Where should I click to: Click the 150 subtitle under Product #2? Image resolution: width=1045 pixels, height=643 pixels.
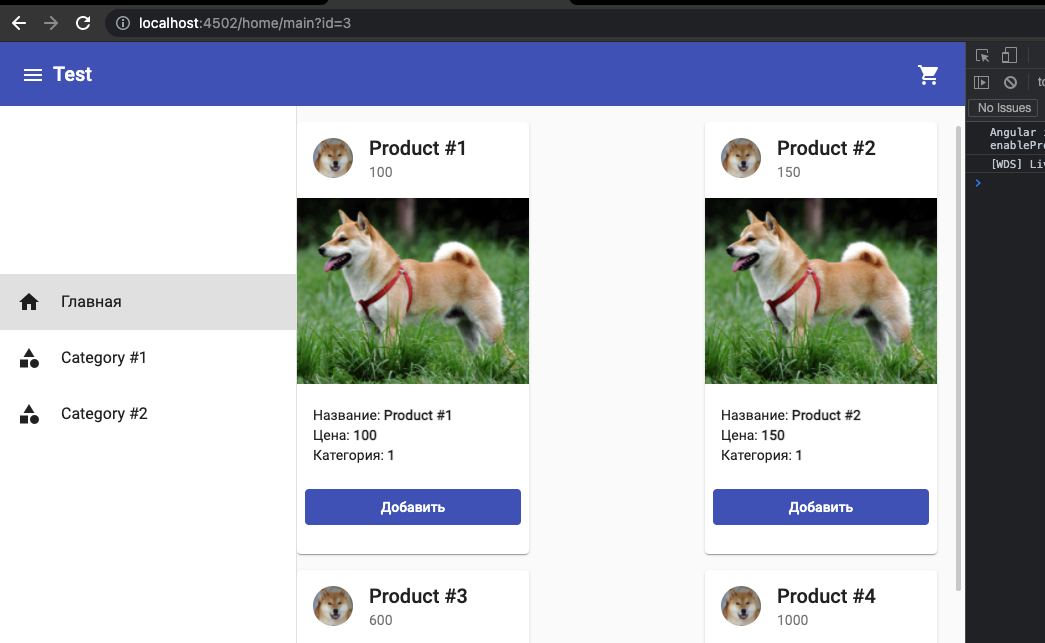(x=788, y=173)
